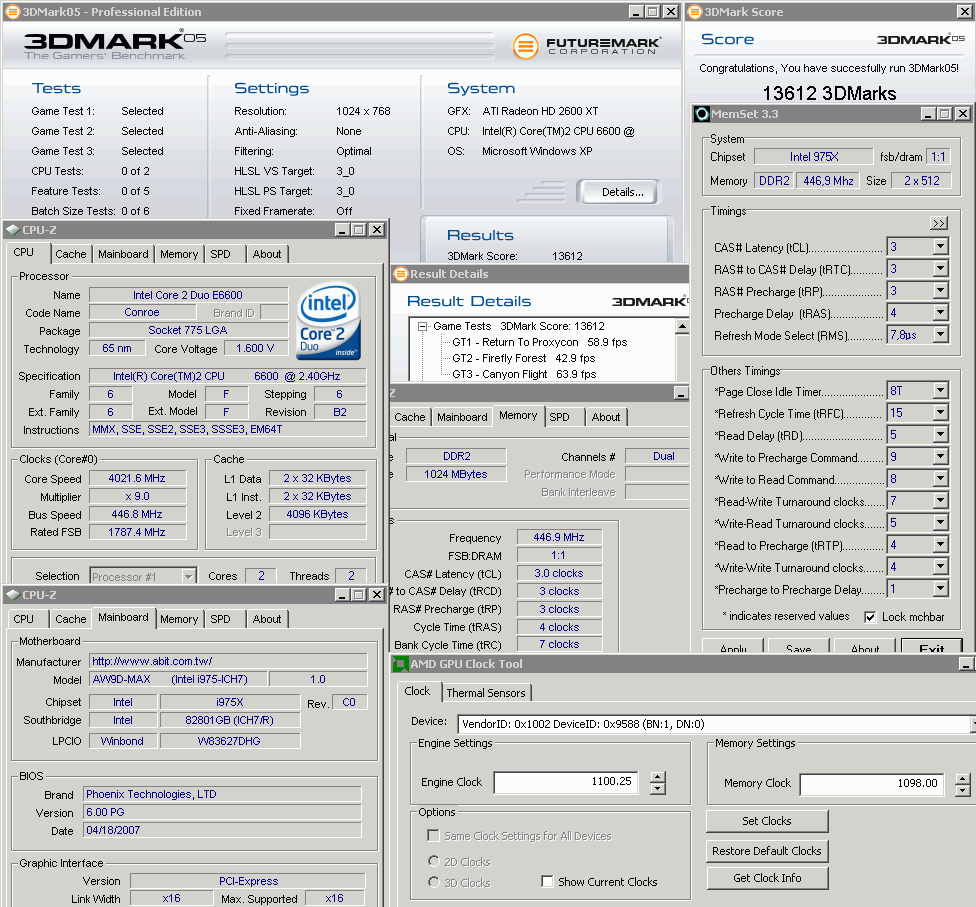Click the Memory Clock value field
Image resolution: width=976 pixels, height=907 pixels.
tap(871, 784)
